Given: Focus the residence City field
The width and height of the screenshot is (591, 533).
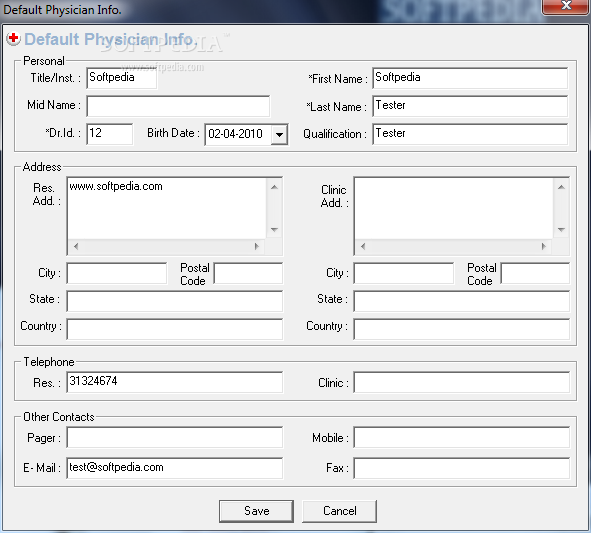Looking at the screenshot, I should click(x=117, y=273).
